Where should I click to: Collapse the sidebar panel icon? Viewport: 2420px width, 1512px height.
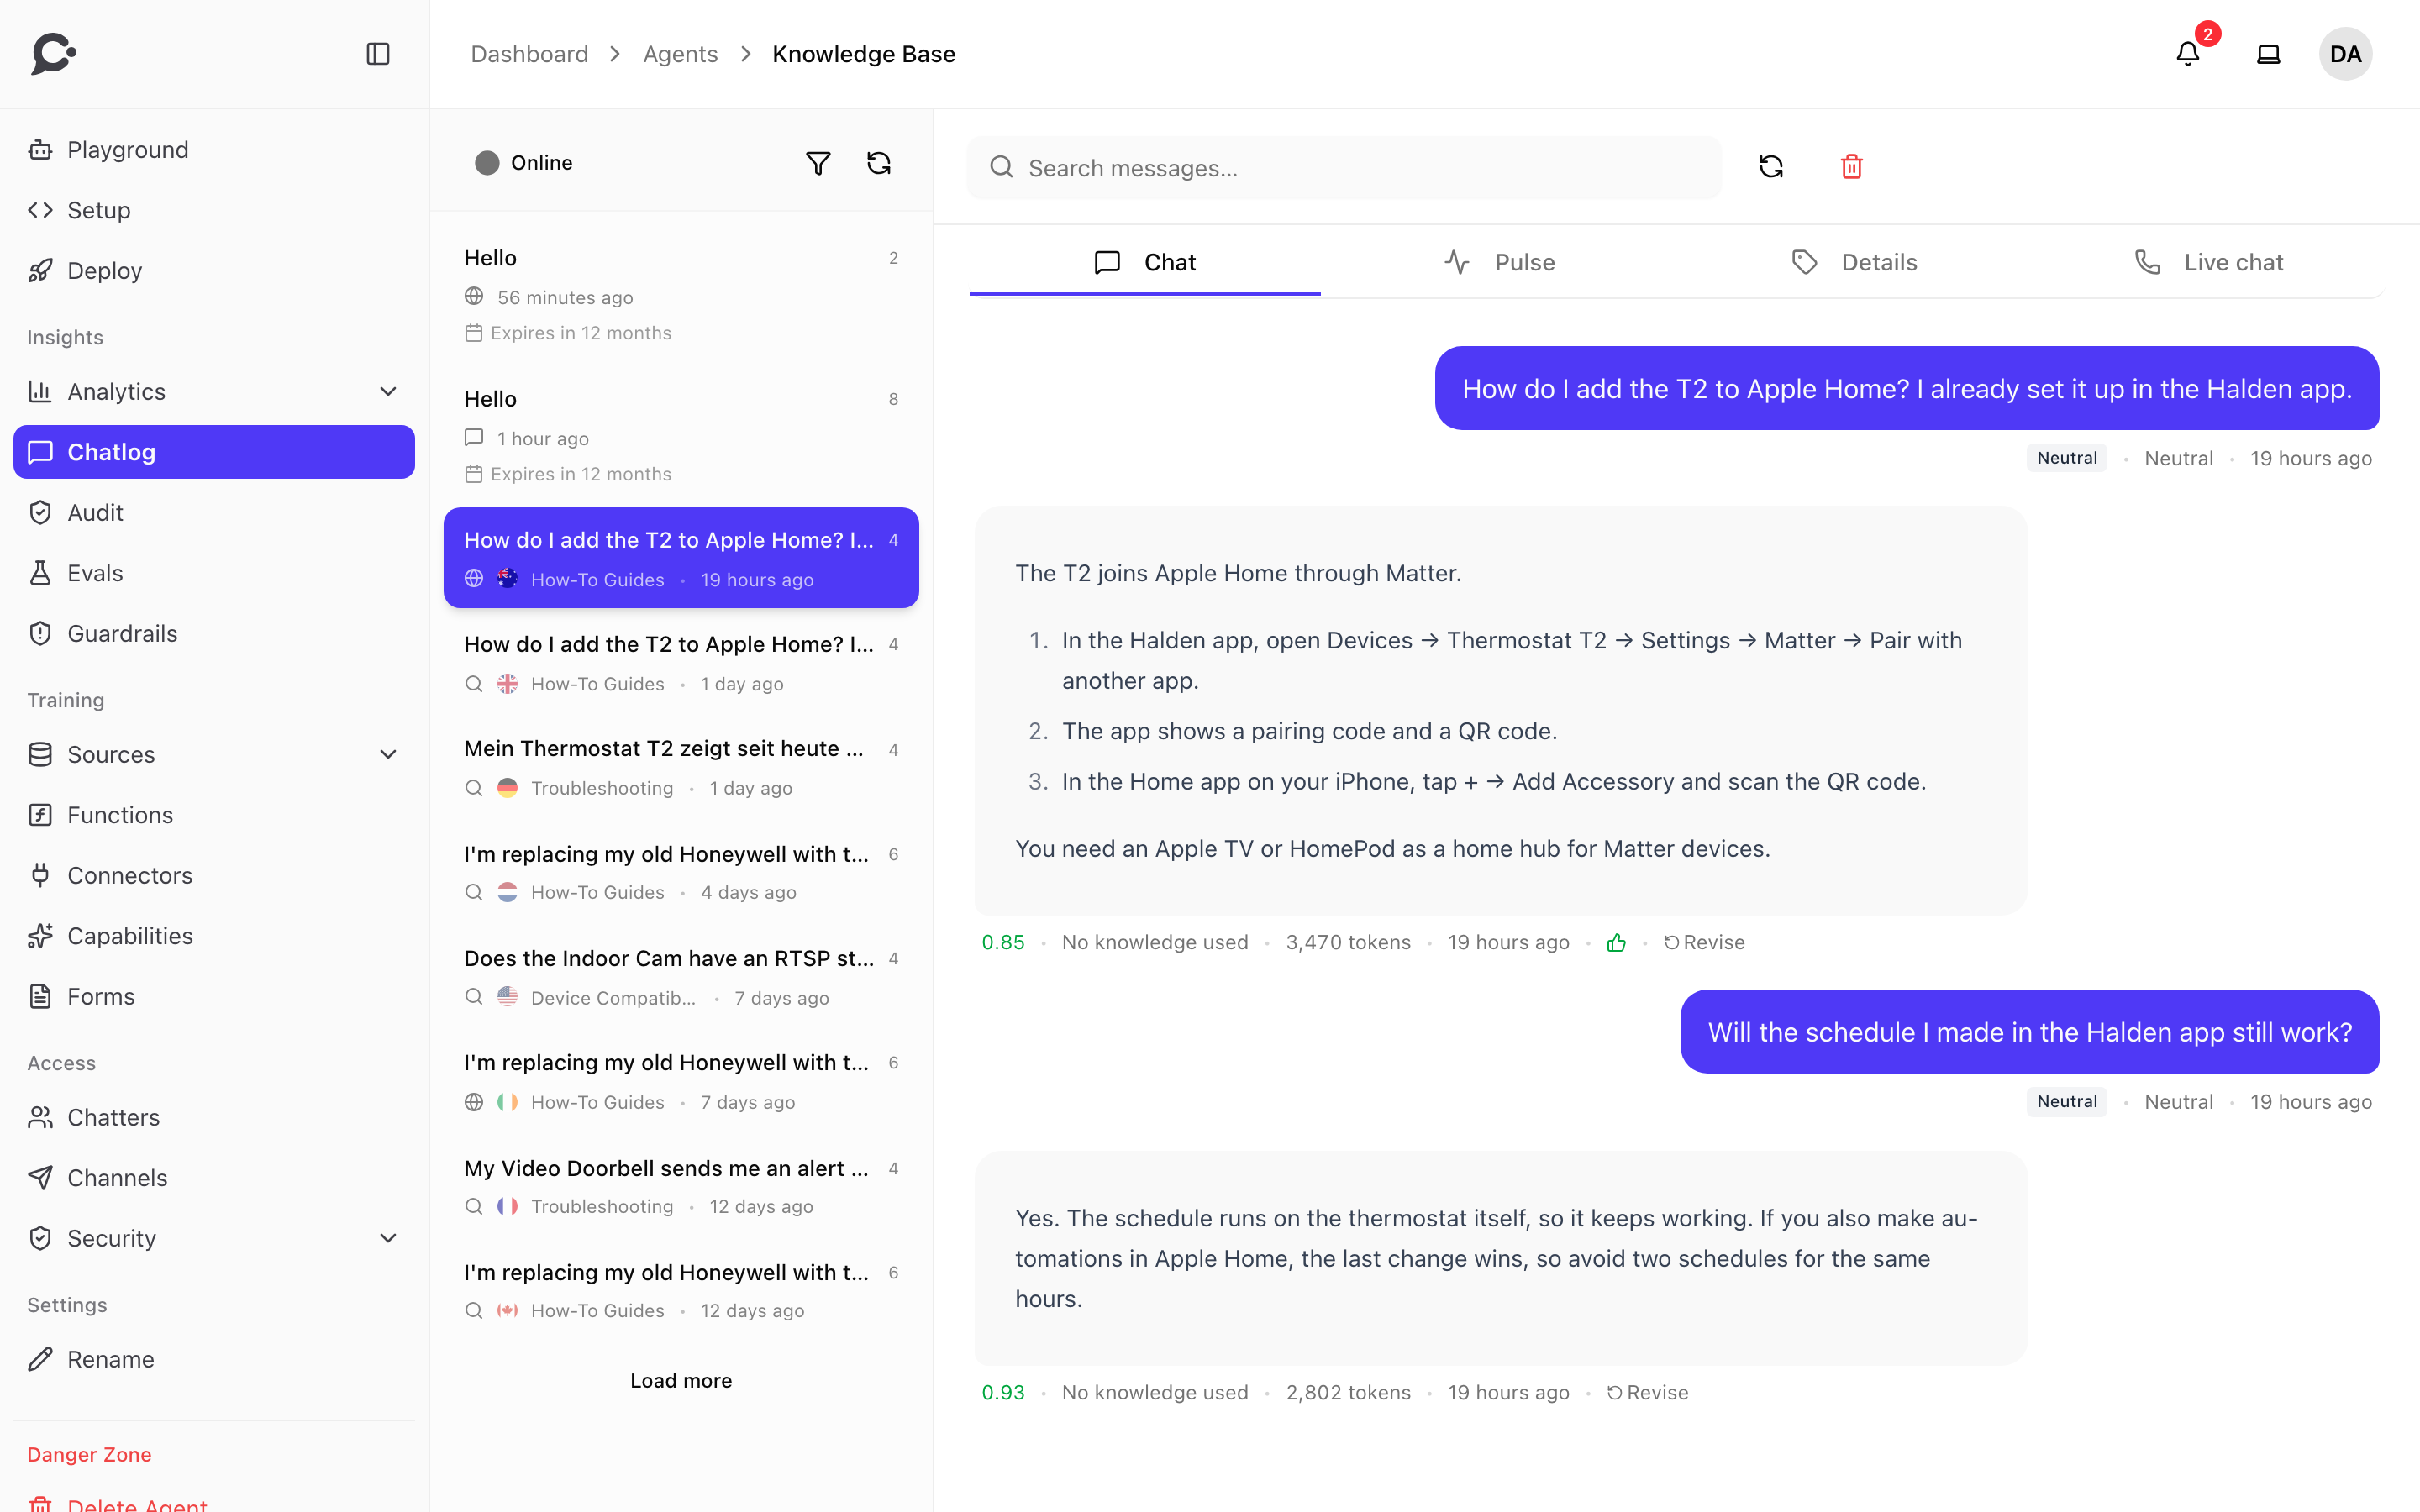pos(378,54)
